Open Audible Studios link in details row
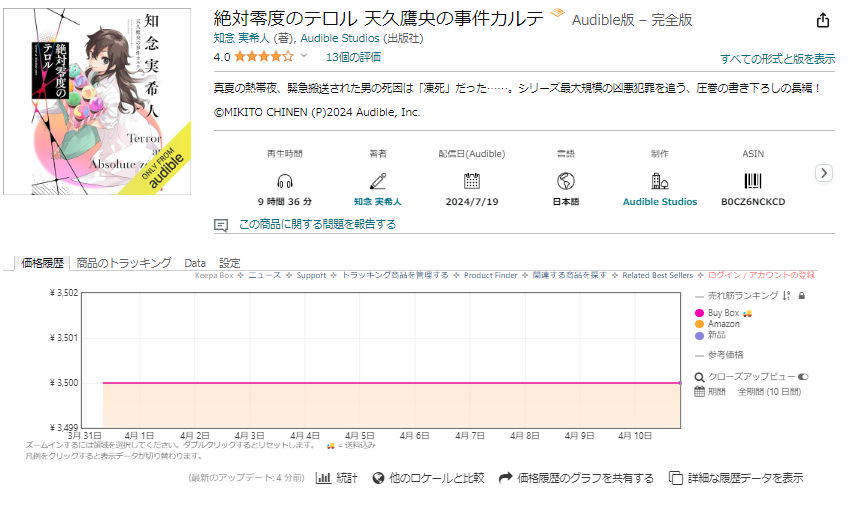Screen dimensions: 852x518 660,202
